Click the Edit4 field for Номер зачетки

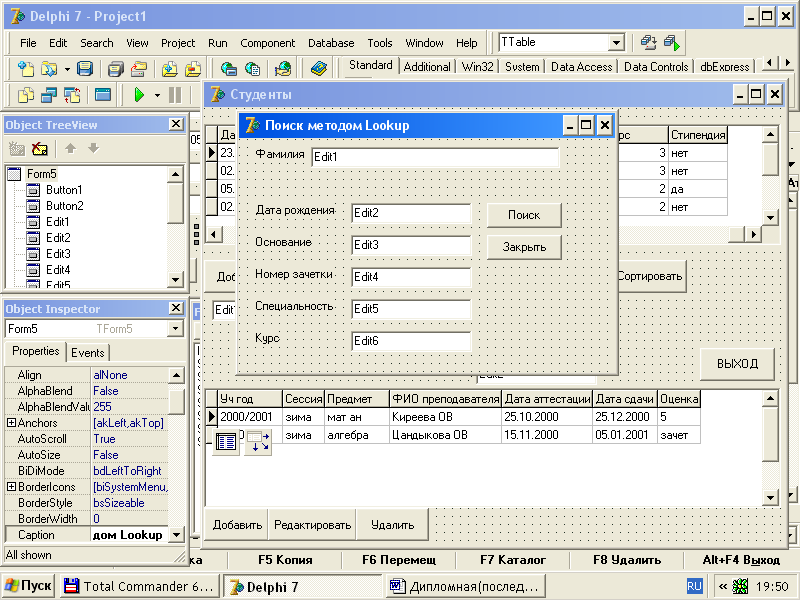tap(411, 277)
